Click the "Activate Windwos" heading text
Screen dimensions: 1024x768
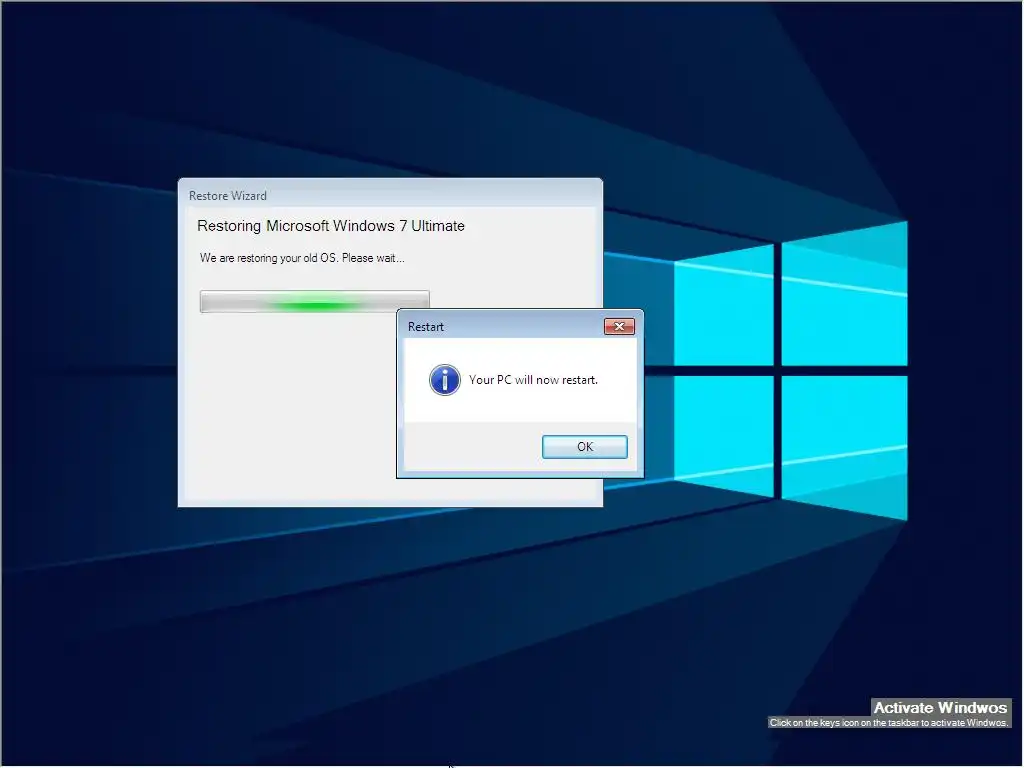pos(940,707)
